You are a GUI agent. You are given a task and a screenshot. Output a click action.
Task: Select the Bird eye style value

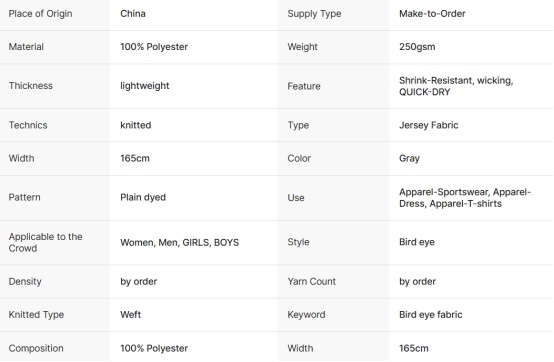click(417, 242)
